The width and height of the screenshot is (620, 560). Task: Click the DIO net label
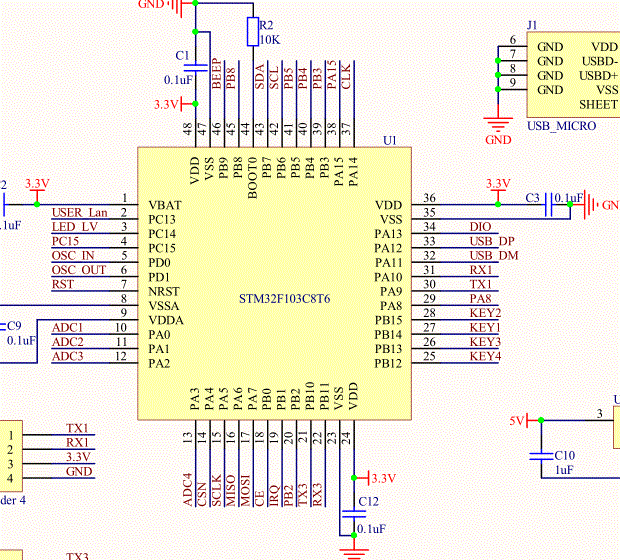click(x=480, y=227)
